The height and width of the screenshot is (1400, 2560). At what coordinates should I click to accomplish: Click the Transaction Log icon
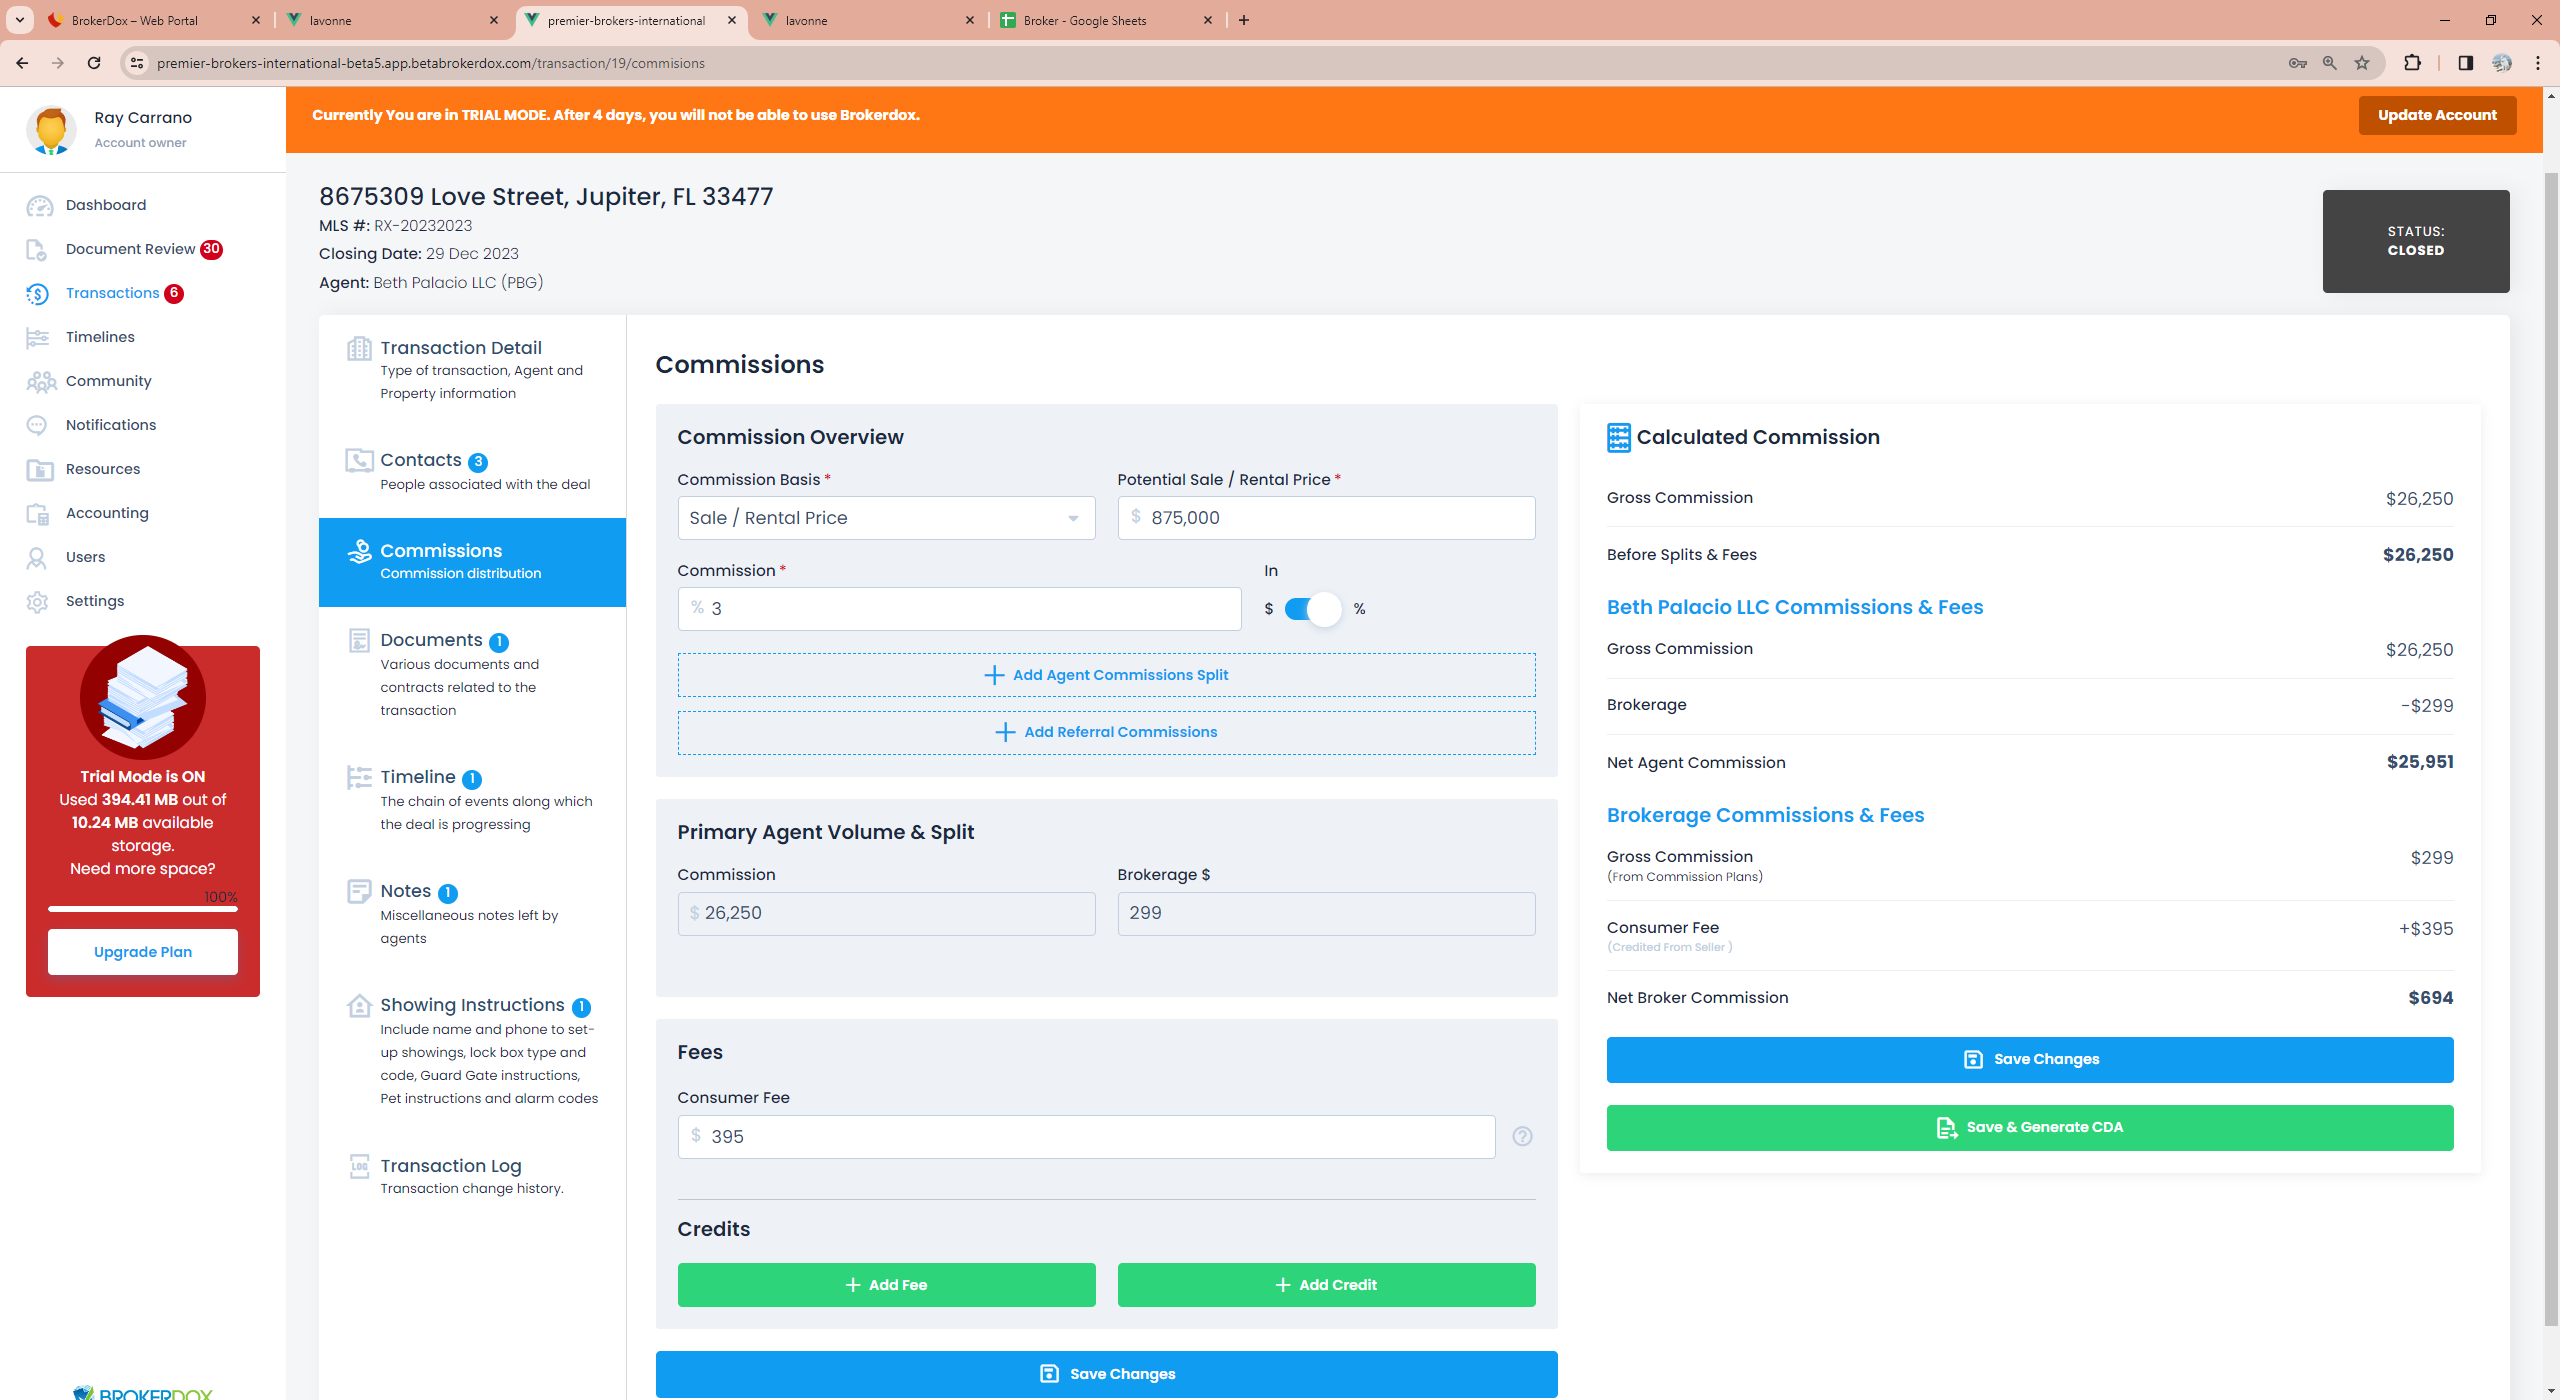[x=359, y=1166]
